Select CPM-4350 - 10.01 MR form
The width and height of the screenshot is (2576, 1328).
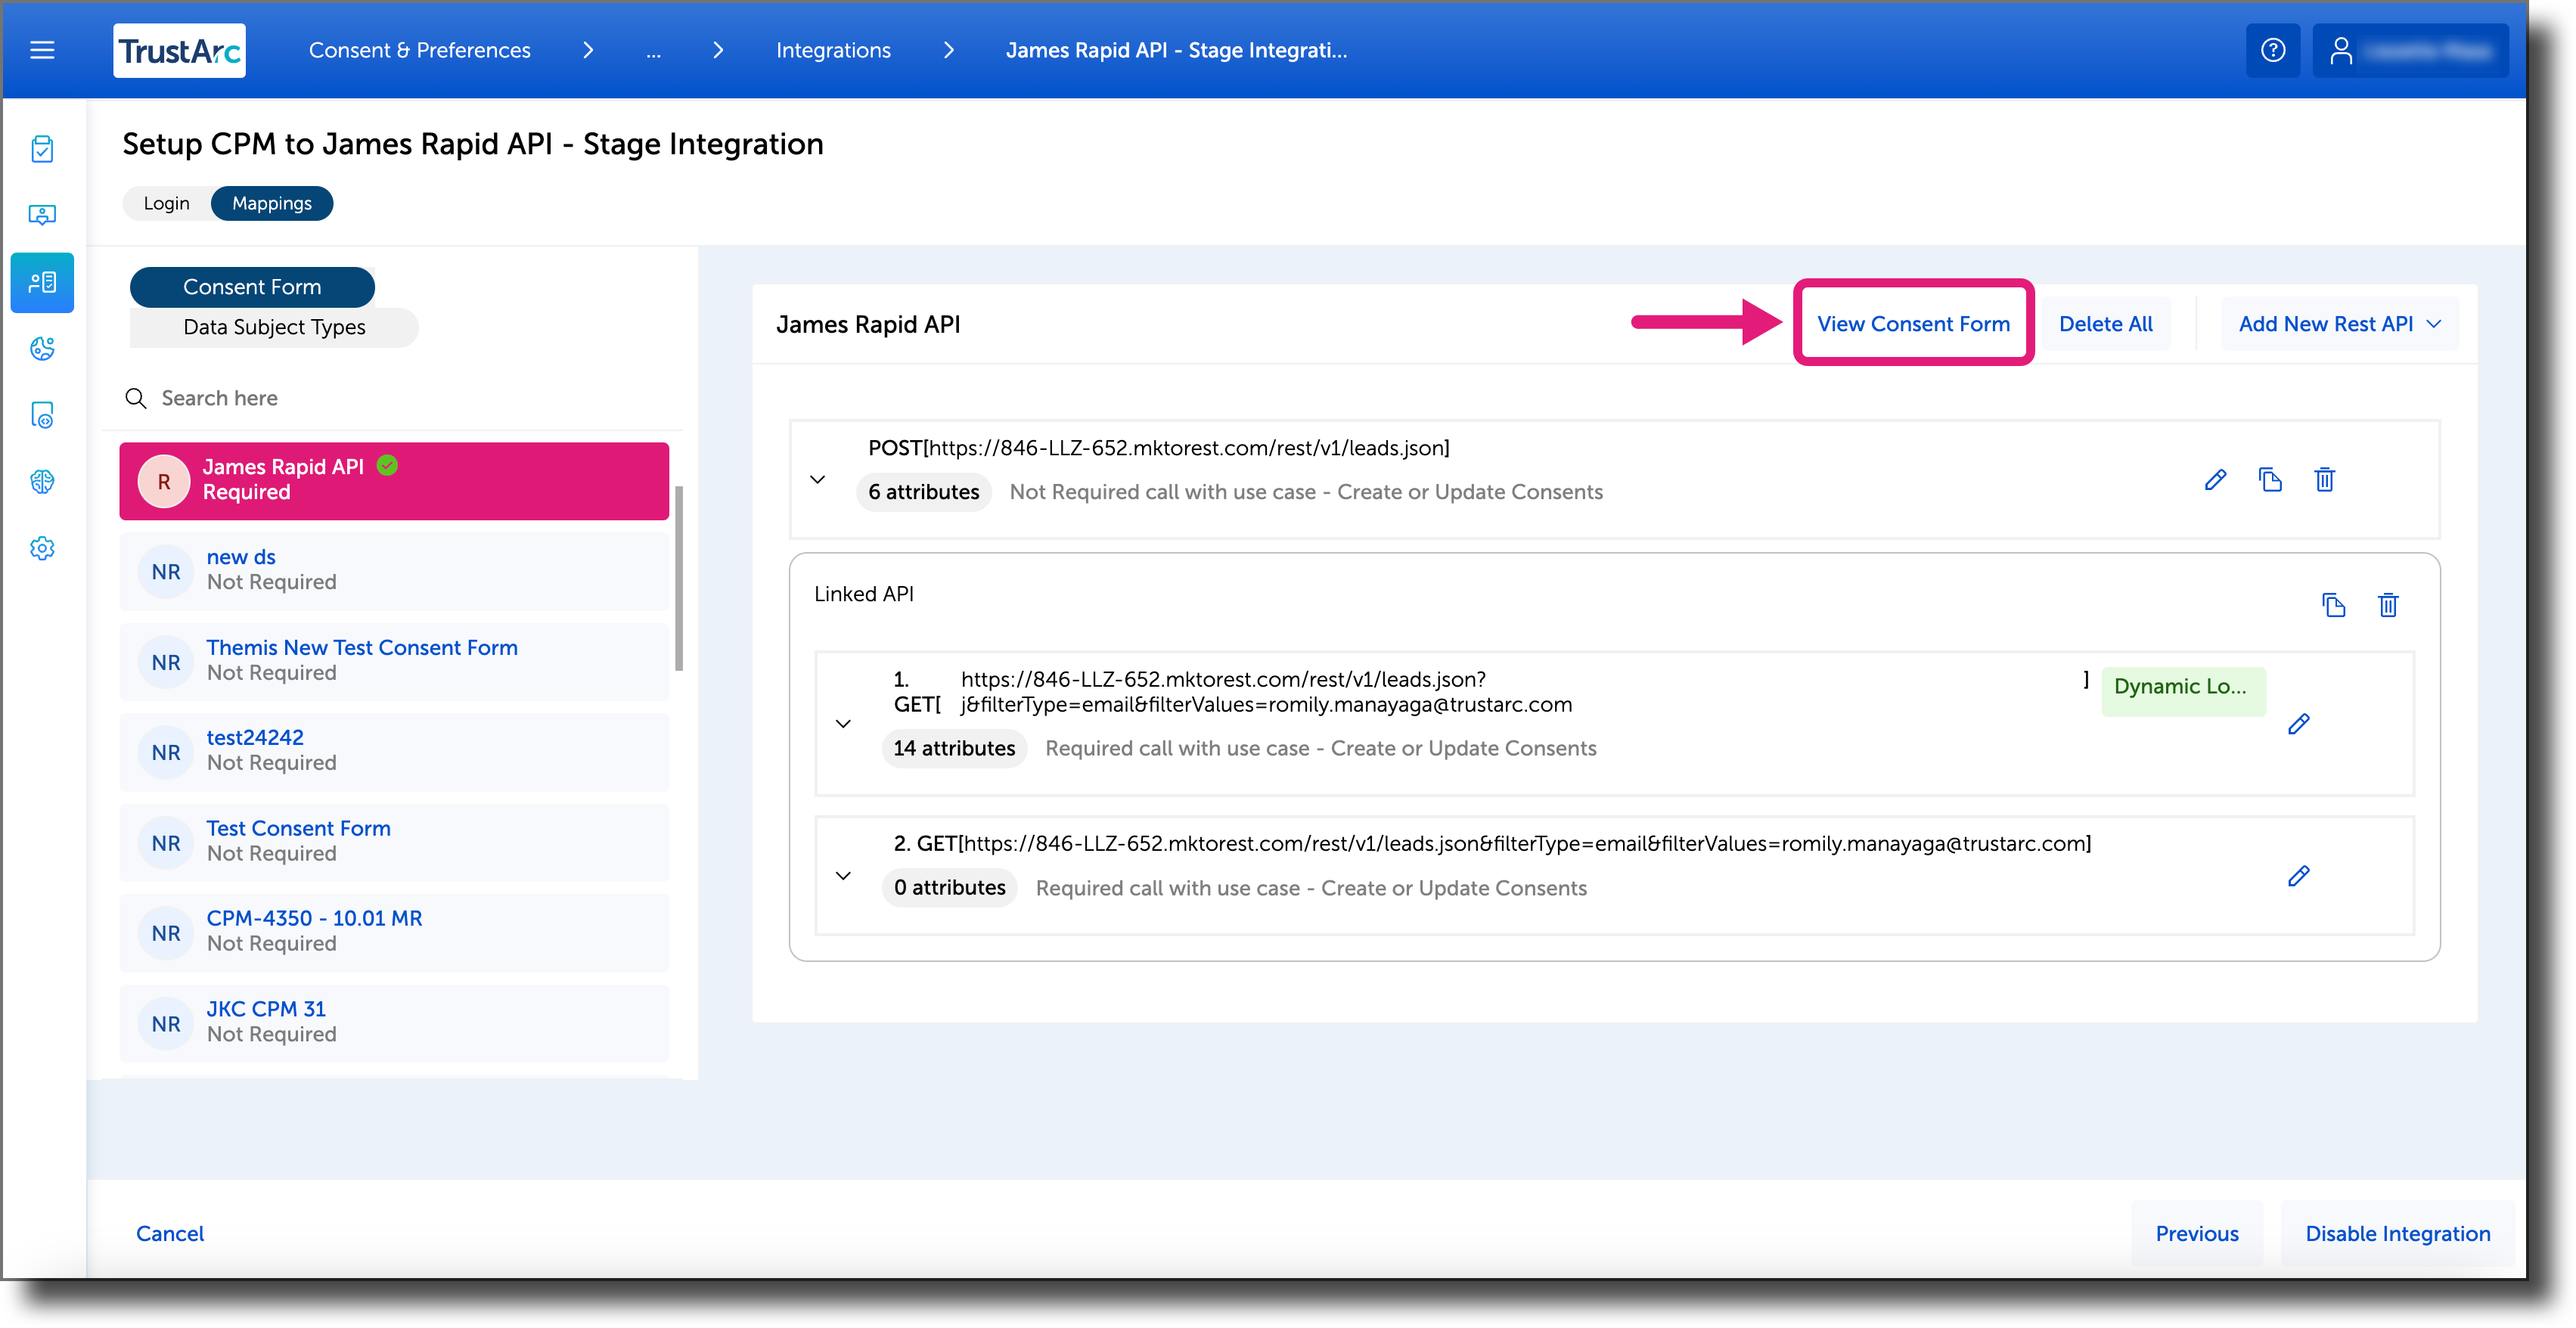394,933
